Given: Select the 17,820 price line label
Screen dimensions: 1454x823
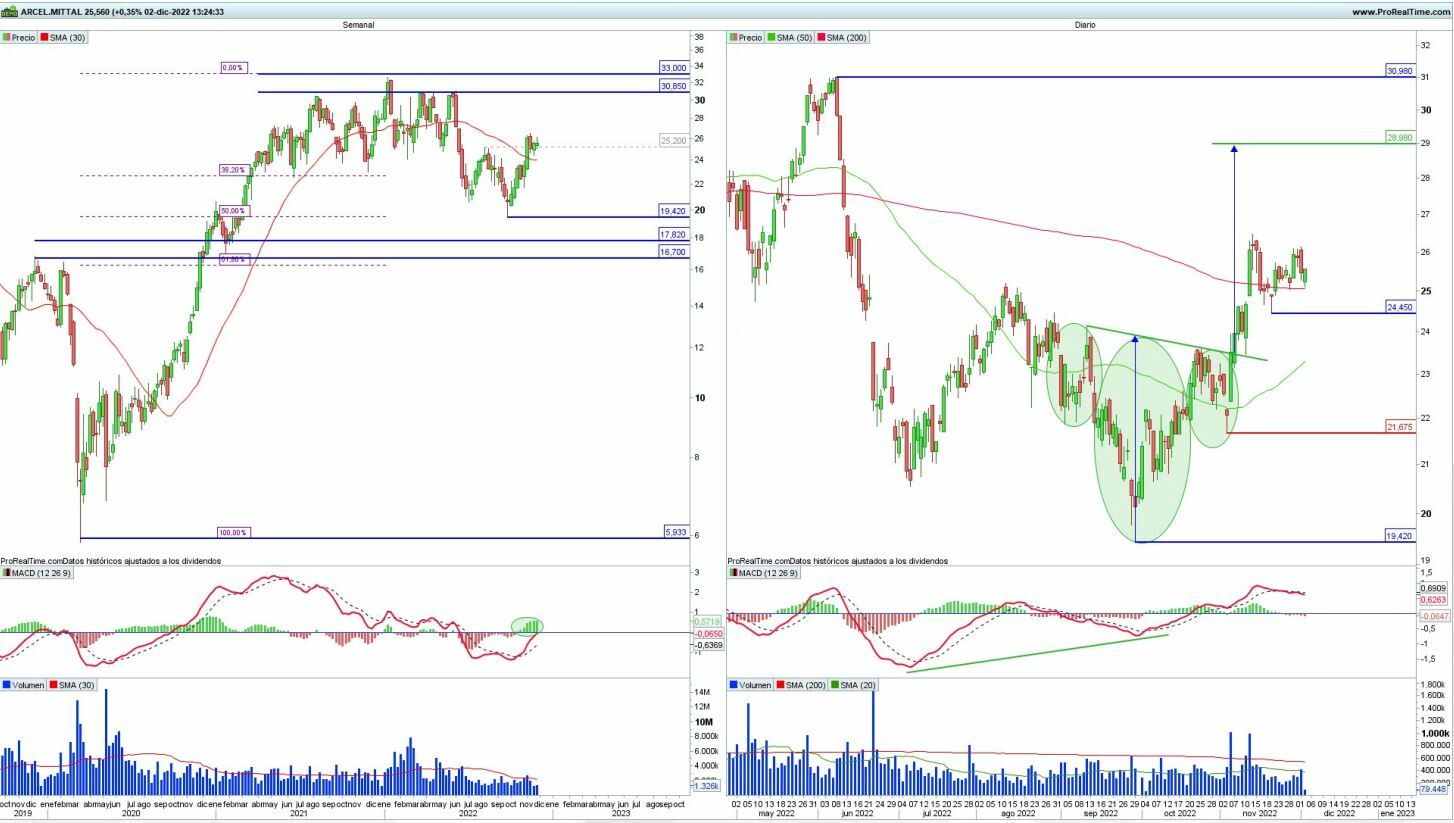Looking at the screenshot, I should point(673,234).
